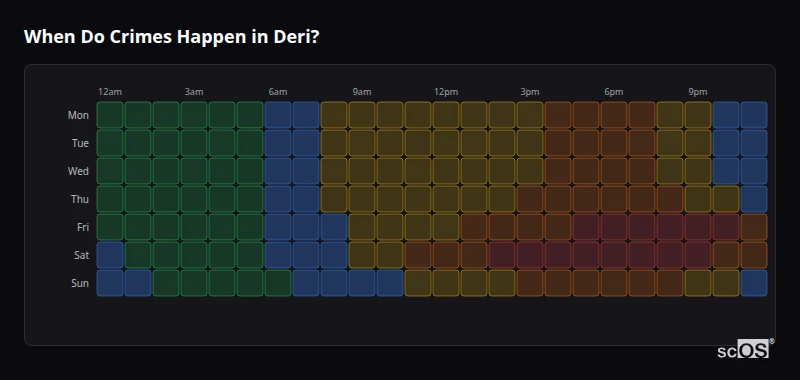Click the 3pm column label

click(530, 92)
